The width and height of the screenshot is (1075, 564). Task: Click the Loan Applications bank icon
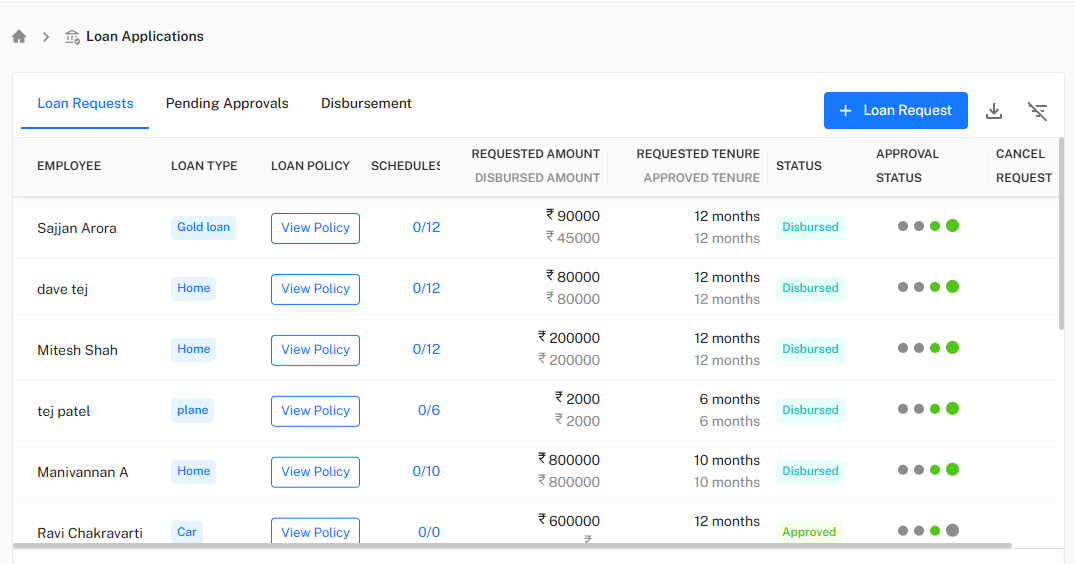click(x=72, y=37)
